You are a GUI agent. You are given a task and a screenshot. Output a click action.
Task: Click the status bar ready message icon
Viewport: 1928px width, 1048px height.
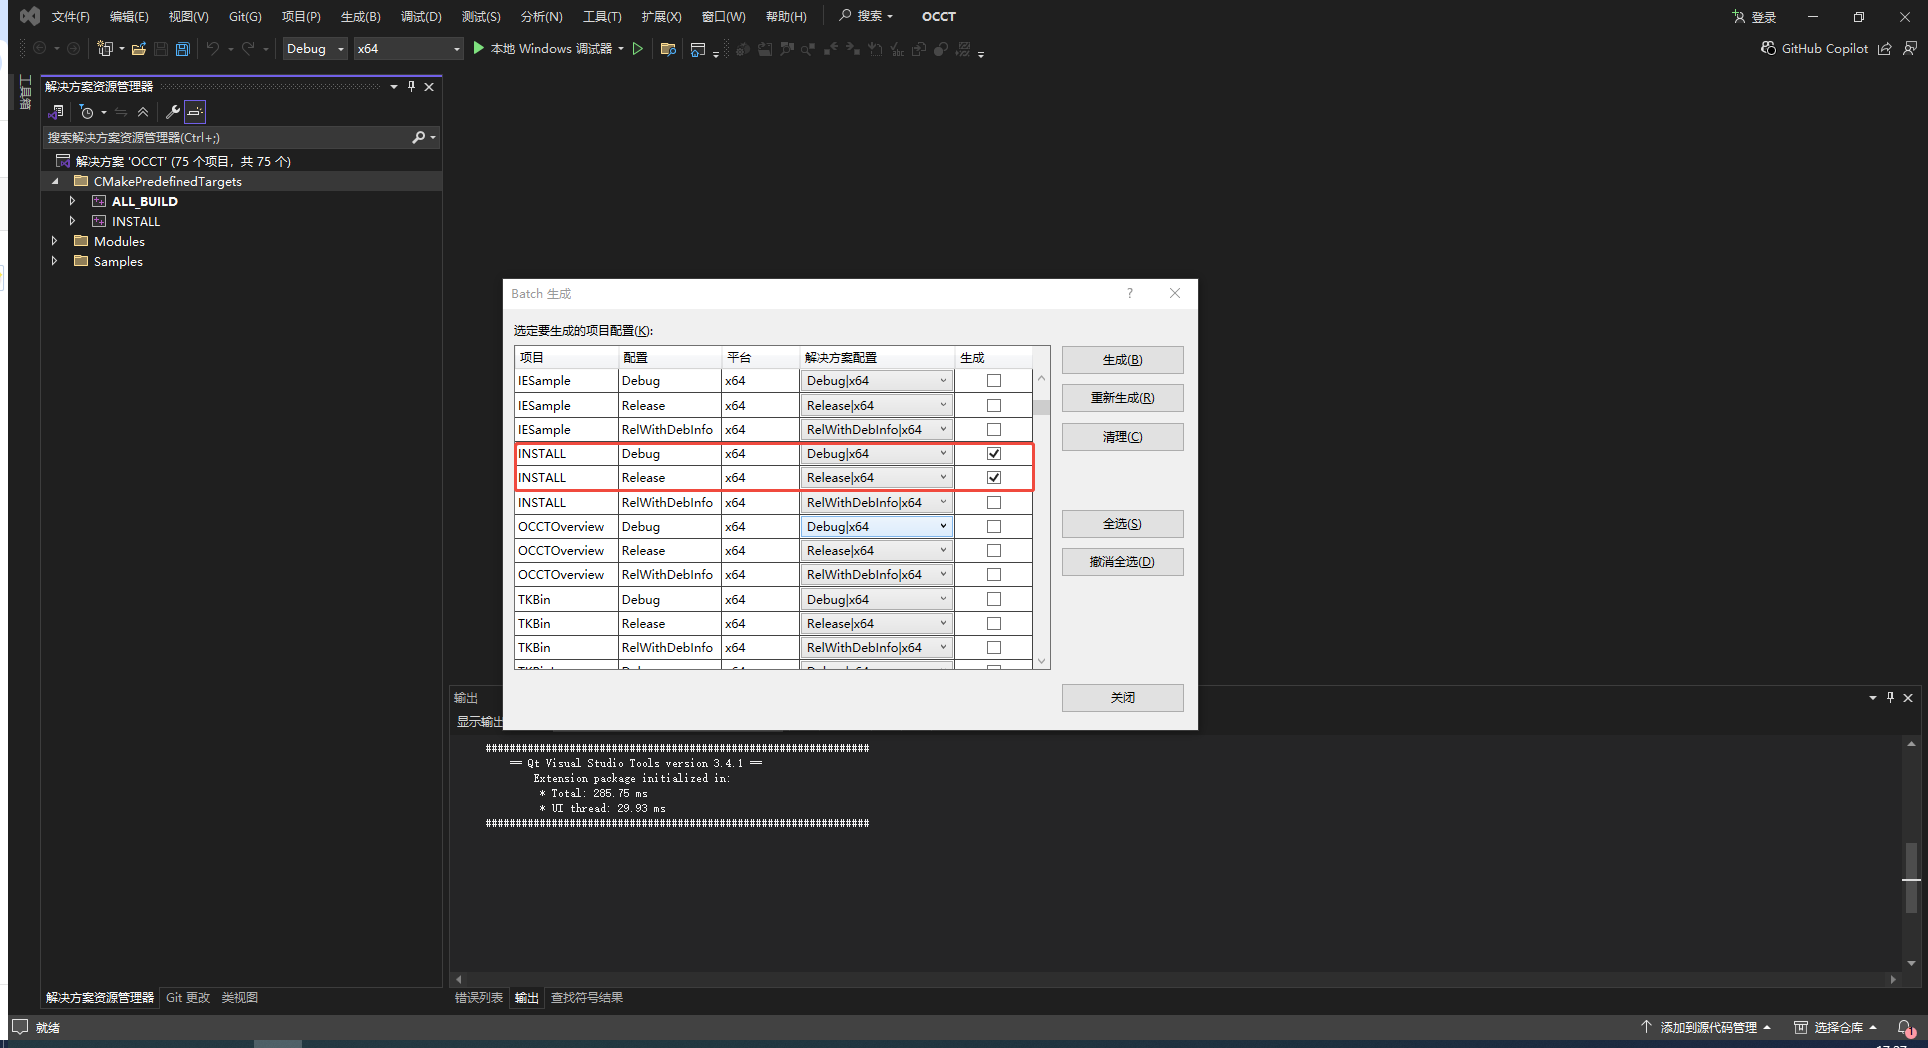coord(20,1027)
